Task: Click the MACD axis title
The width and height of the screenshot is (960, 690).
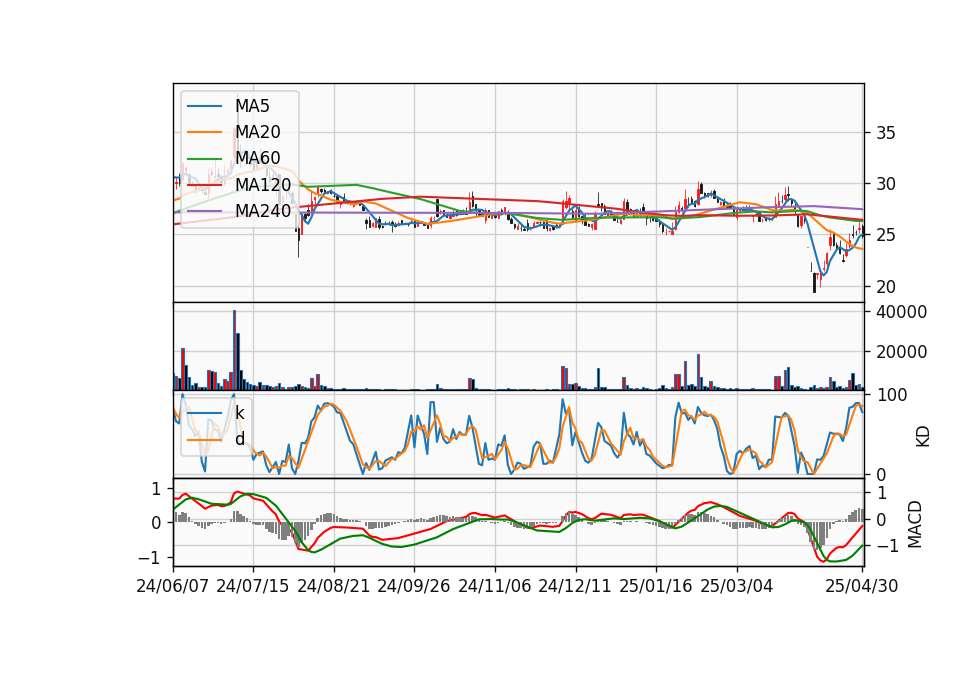Action: point(915,524)
